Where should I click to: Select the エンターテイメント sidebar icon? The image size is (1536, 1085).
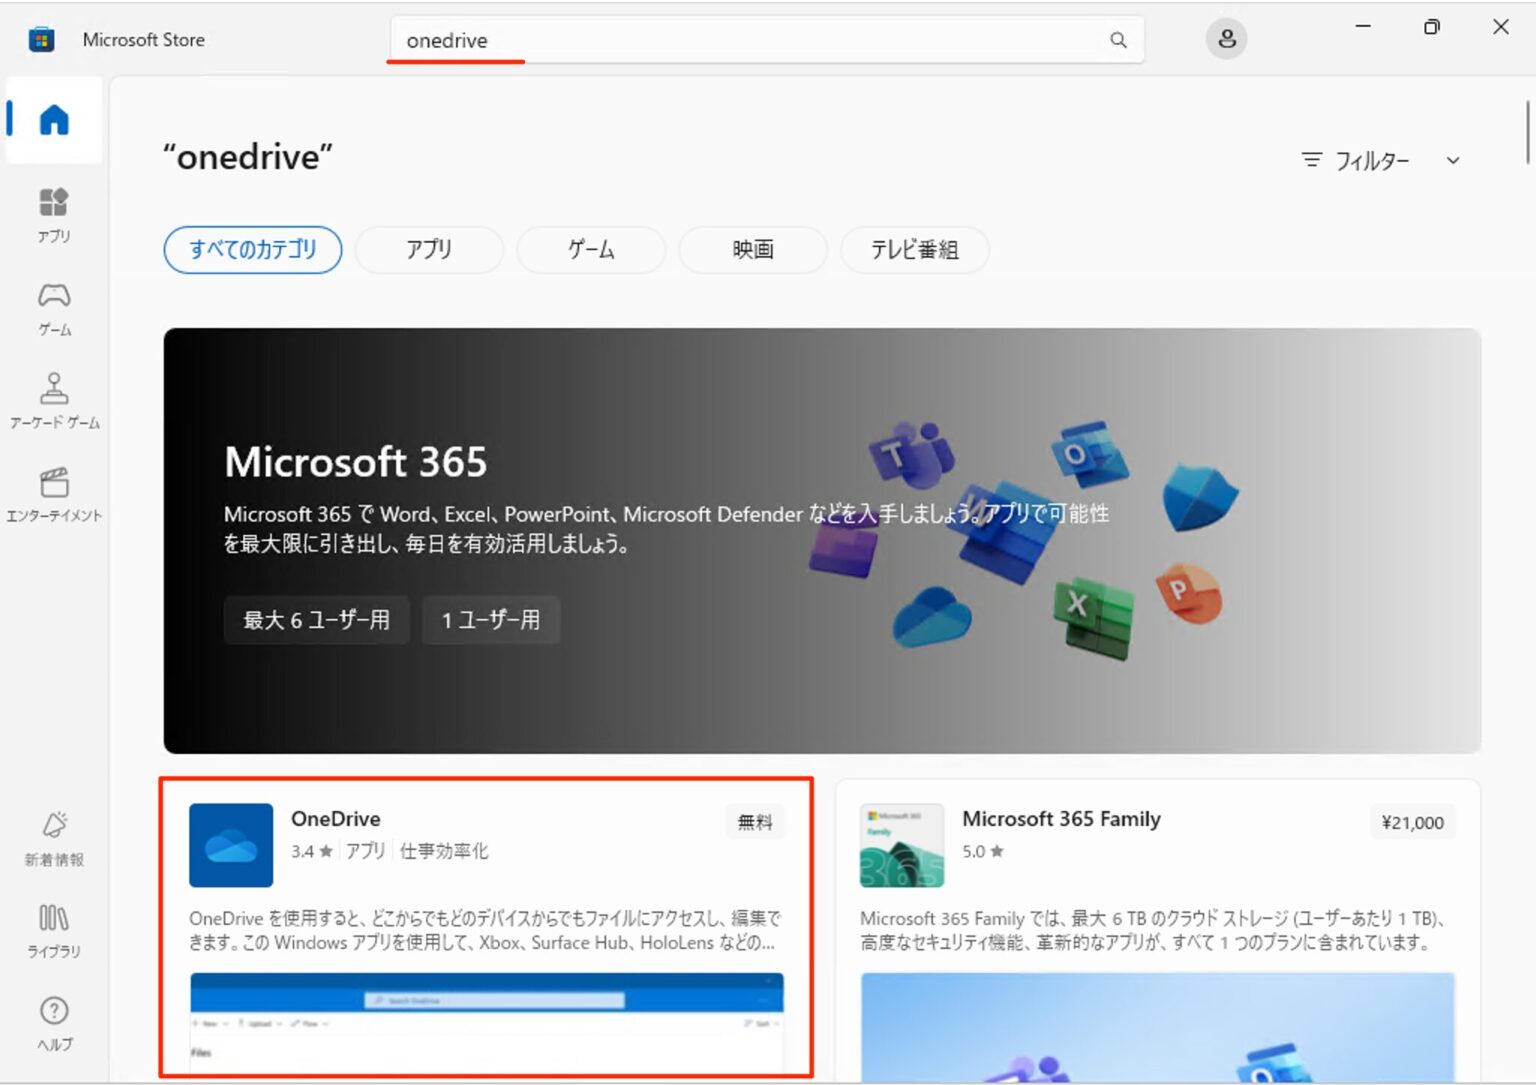pos(53,492)
